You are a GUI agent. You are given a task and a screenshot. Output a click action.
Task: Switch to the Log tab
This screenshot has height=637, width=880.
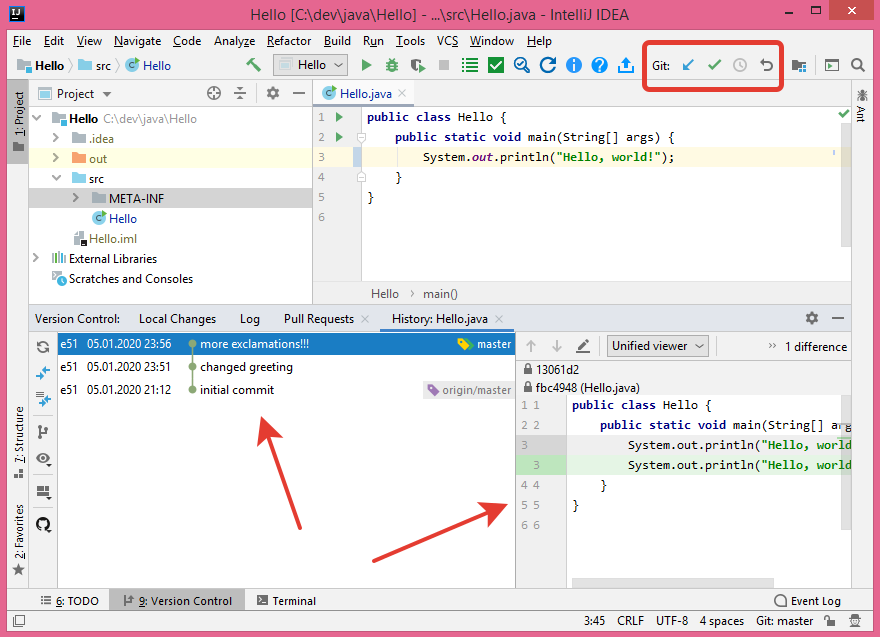coord(250,319)
